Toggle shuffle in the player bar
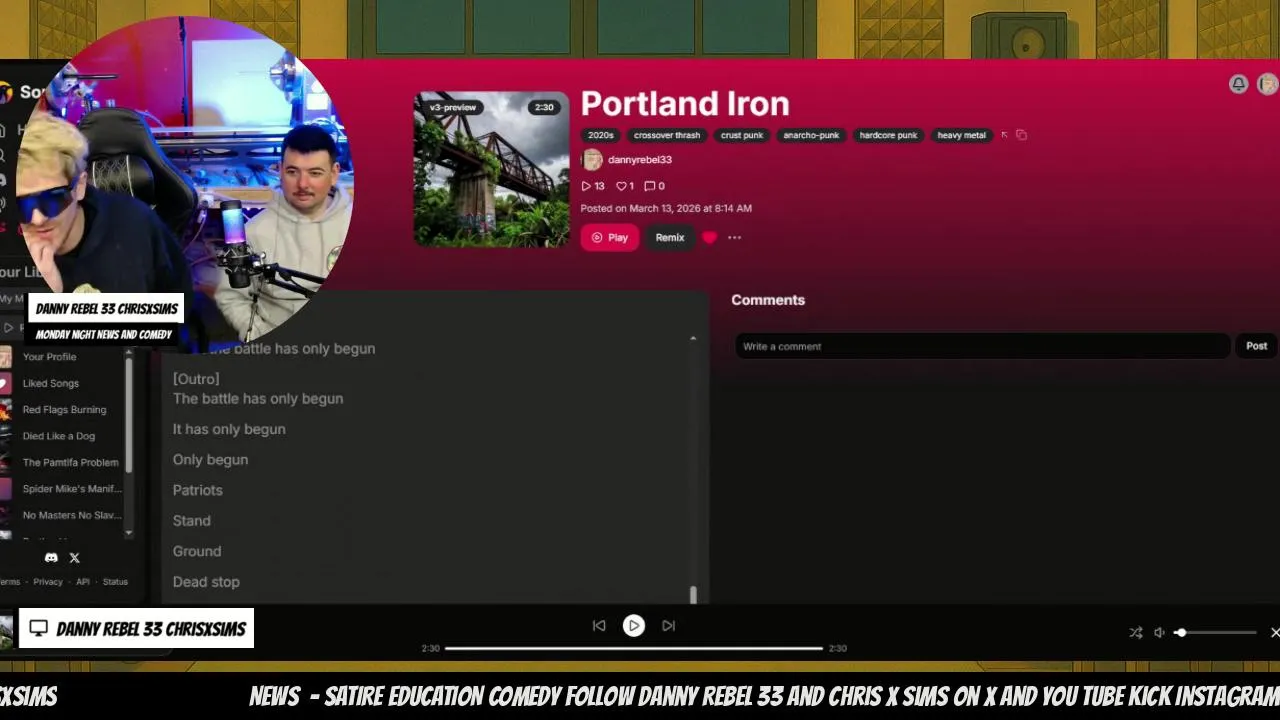 tap(1136, 633)
